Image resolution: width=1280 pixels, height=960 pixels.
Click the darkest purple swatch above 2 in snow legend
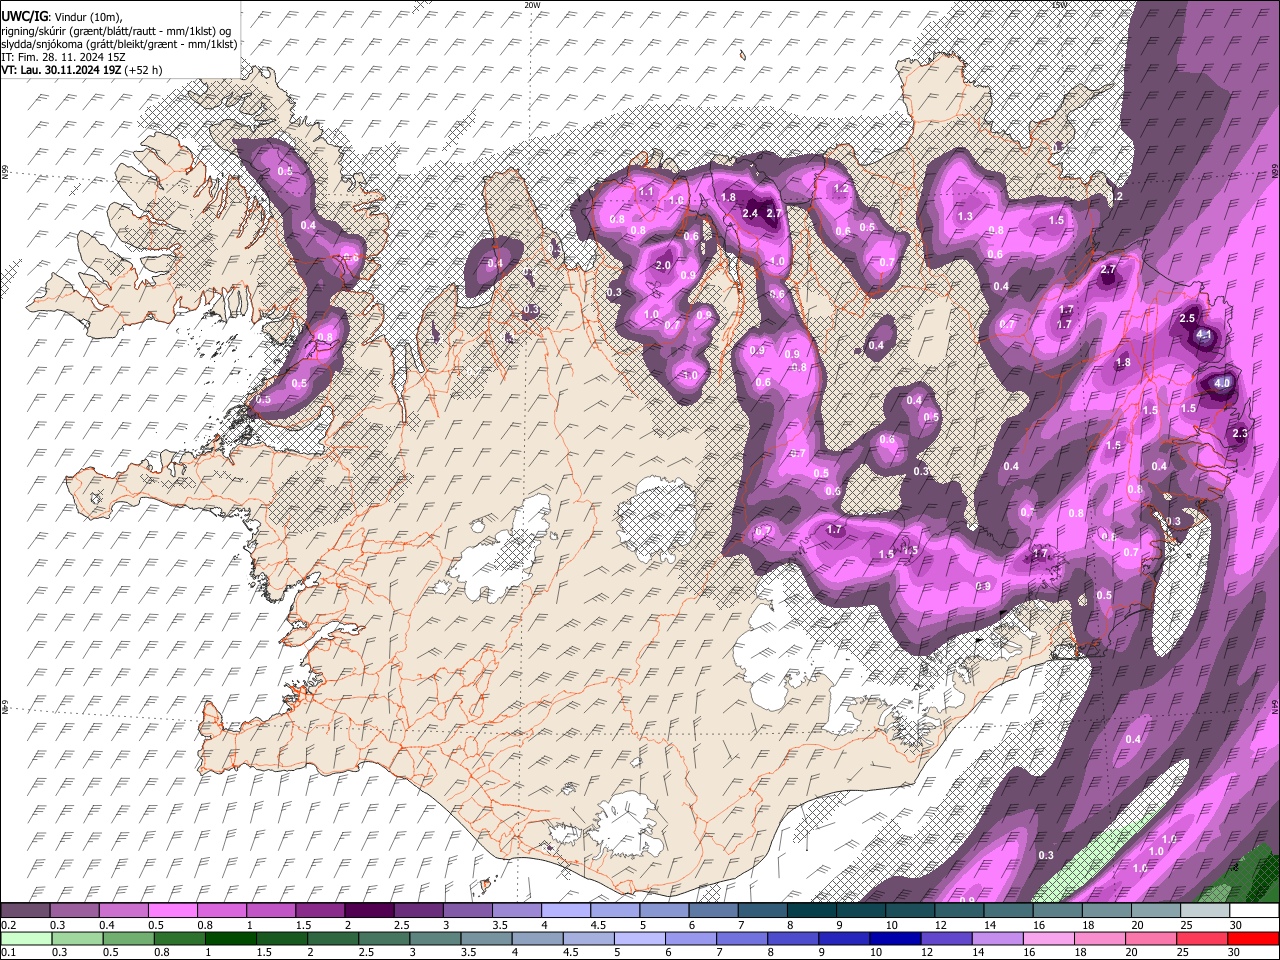[369, 911]
